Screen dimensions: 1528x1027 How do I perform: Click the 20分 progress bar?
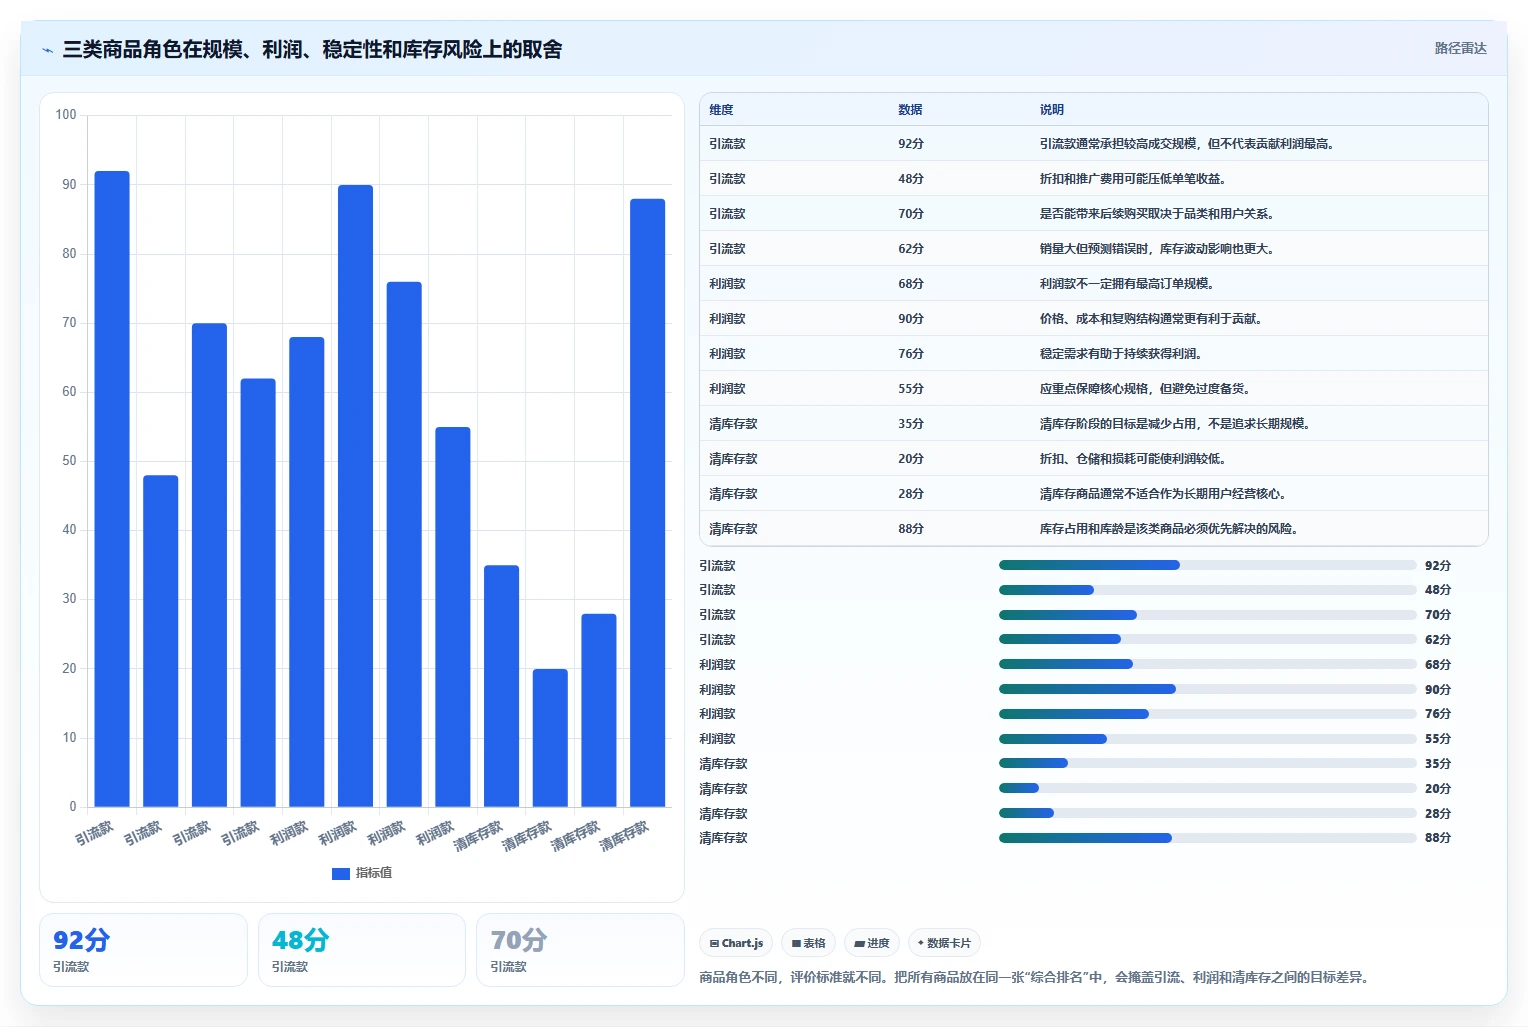point(1207,788)
